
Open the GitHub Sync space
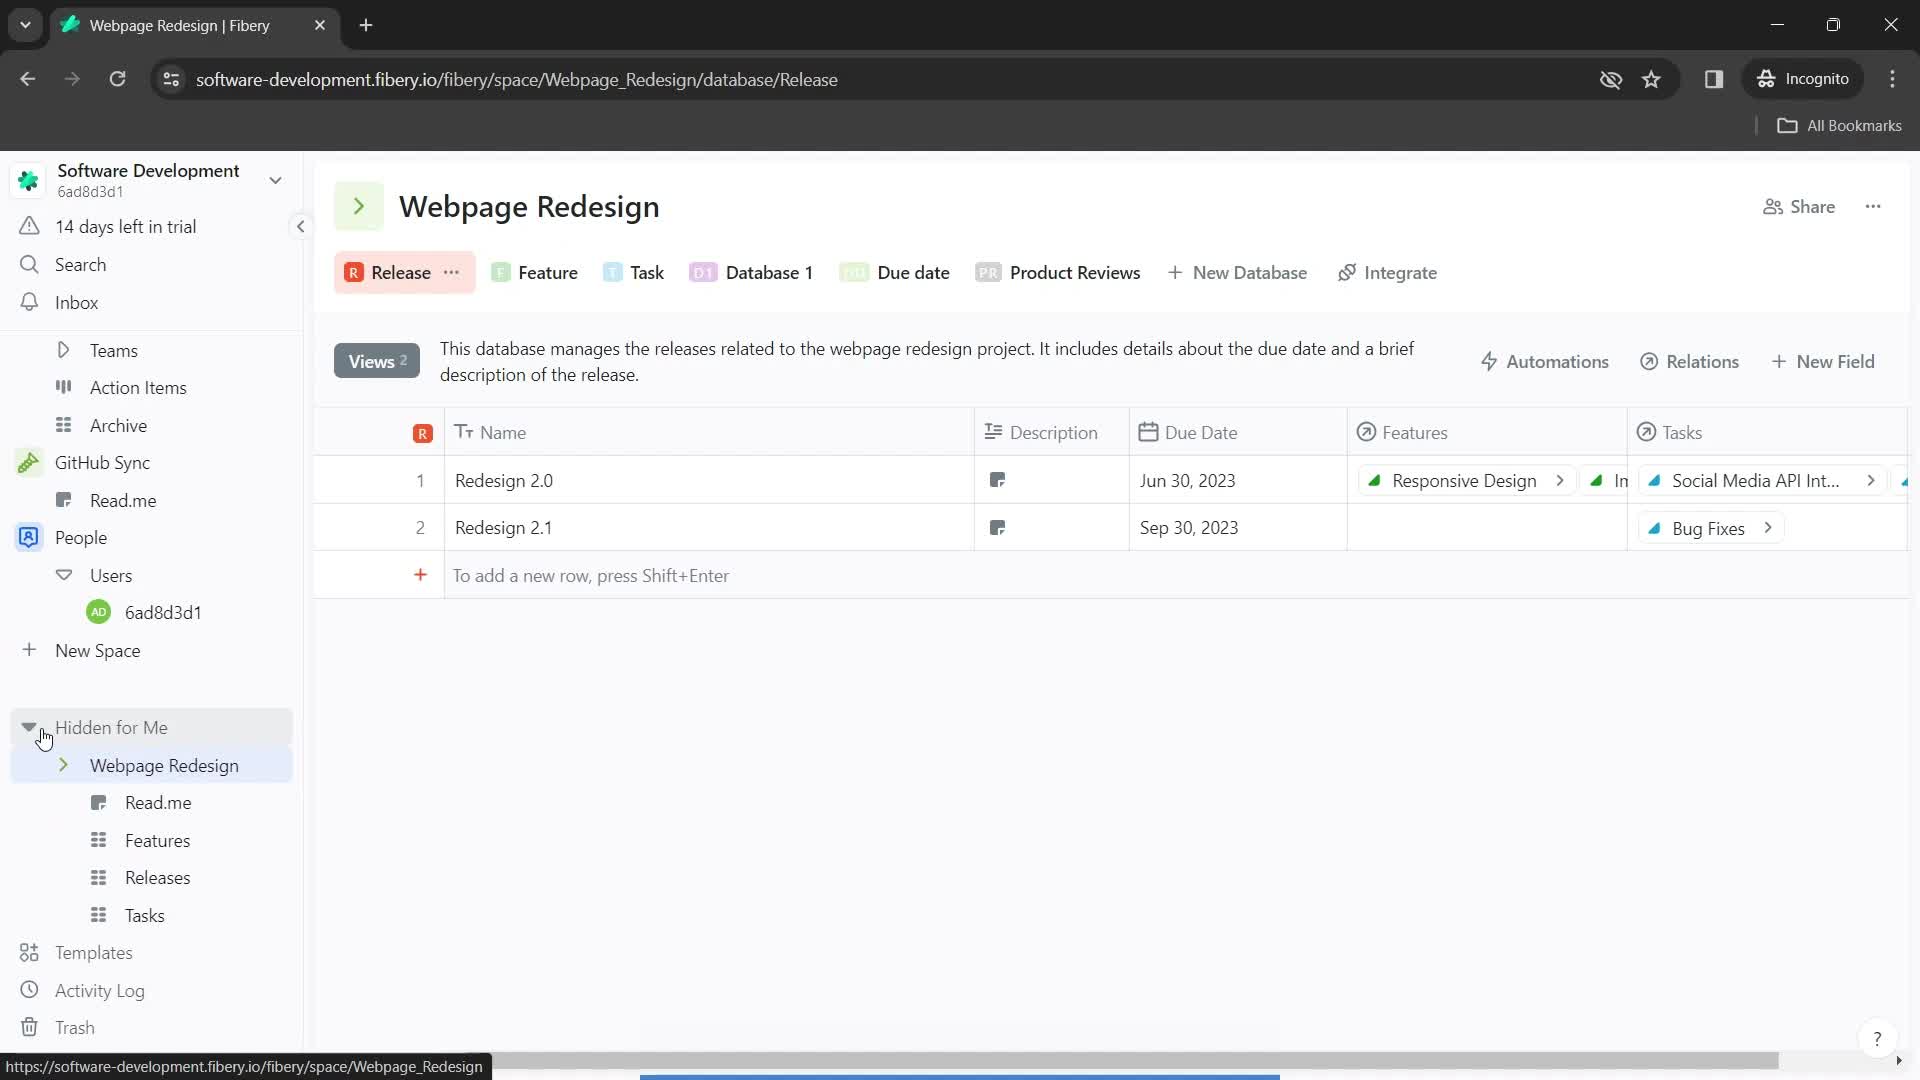tap(102, 463)
